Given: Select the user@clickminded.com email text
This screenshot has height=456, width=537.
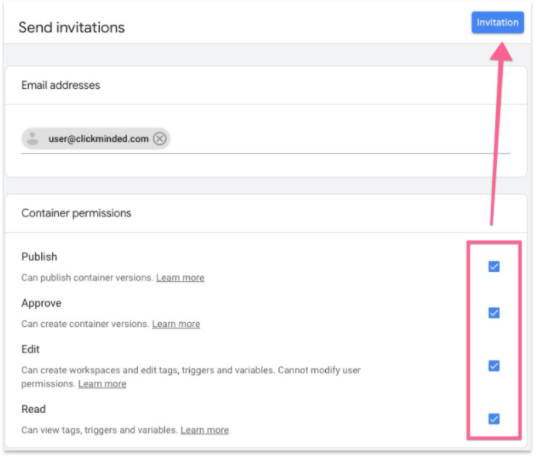Looking at the screenshot, I should [99, 139].
